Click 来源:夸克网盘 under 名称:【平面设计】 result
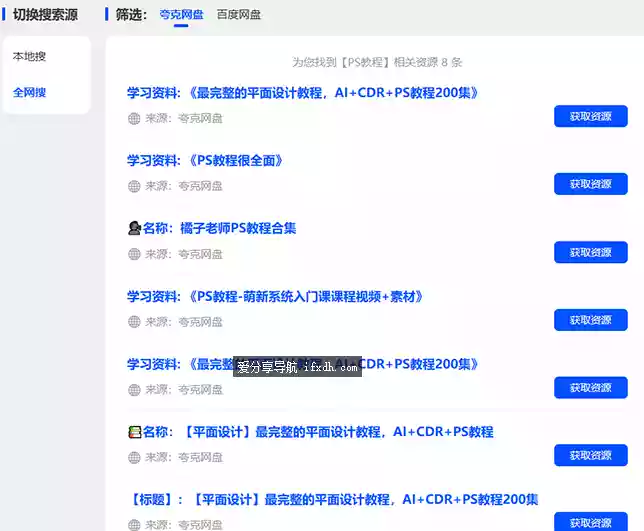Screen dimensions: 644x531 click(184, 457)
